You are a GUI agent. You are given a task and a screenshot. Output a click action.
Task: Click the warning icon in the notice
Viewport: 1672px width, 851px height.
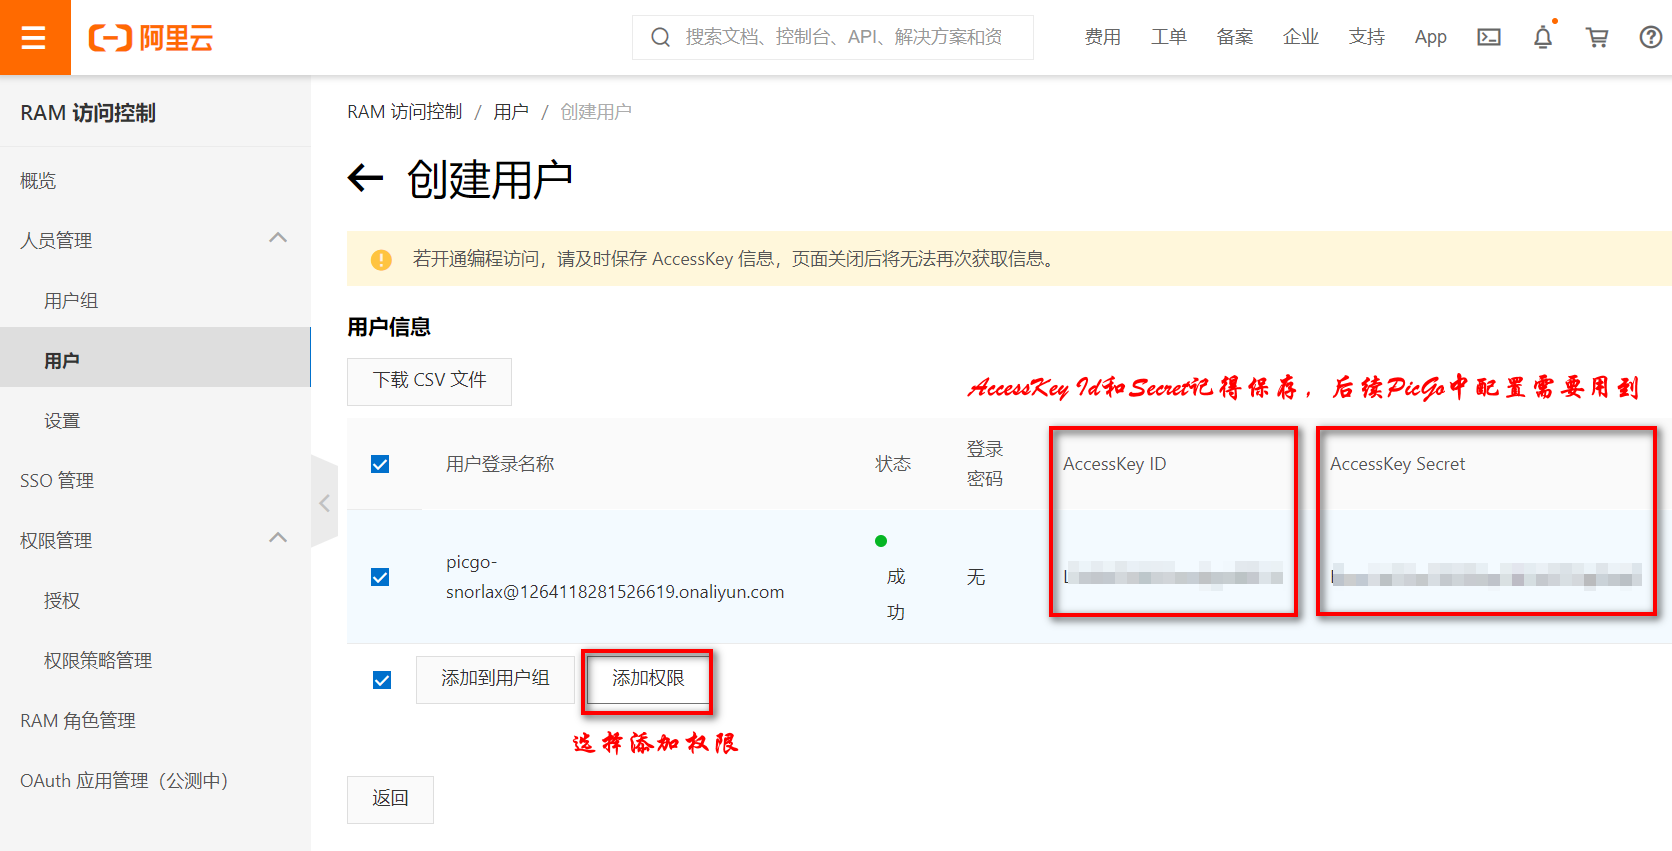tap(381, 260)
